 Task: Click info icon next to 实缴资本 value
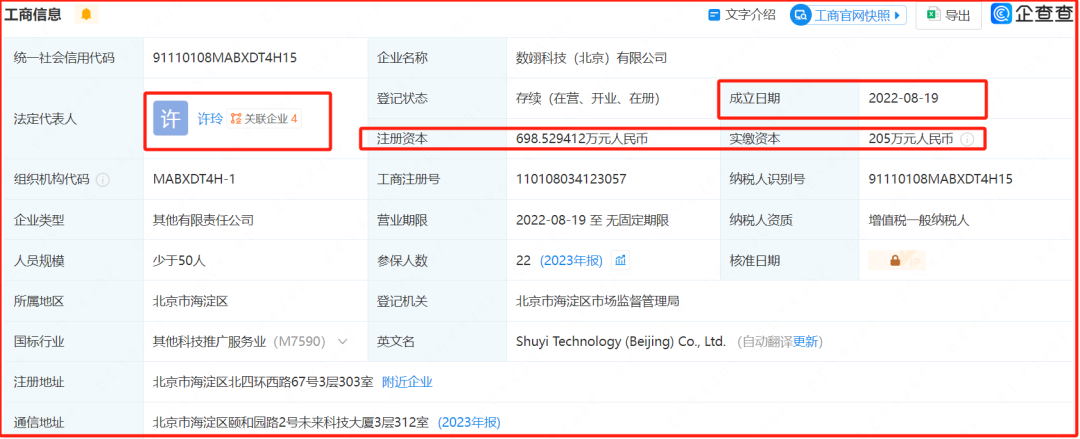coord(967,139)
